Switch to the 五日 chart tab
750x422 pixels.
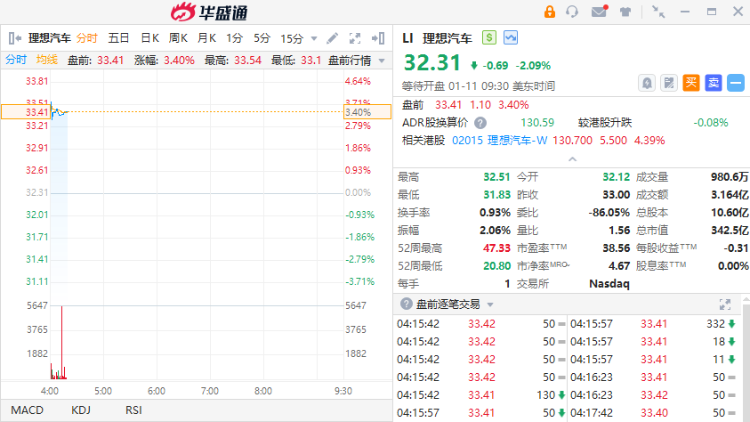click(118, 38)
